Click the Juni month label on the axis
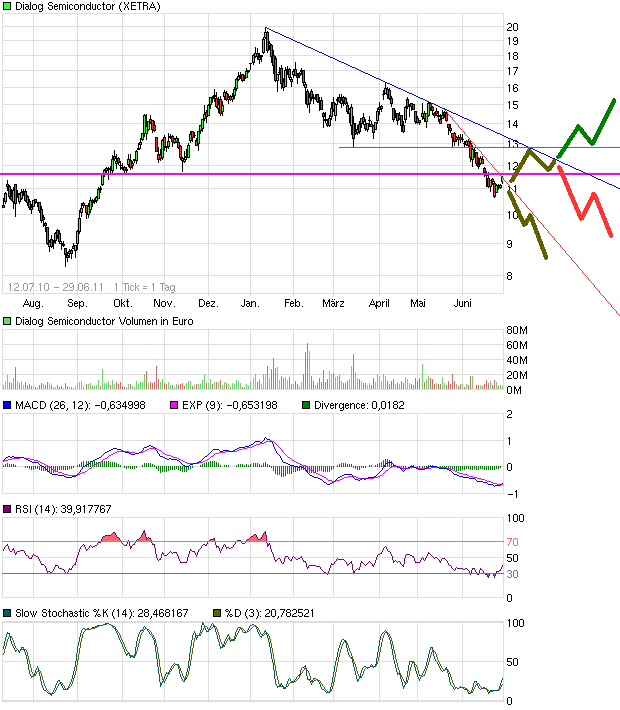 click(x=462, y=303)
